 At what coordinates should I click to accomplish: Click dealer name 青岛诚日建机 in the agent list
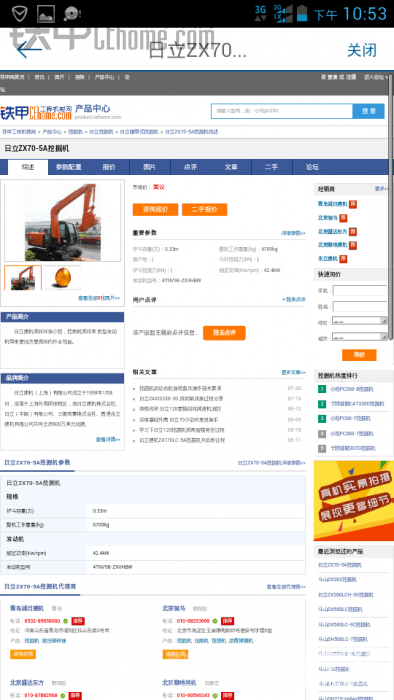[27, 608]
